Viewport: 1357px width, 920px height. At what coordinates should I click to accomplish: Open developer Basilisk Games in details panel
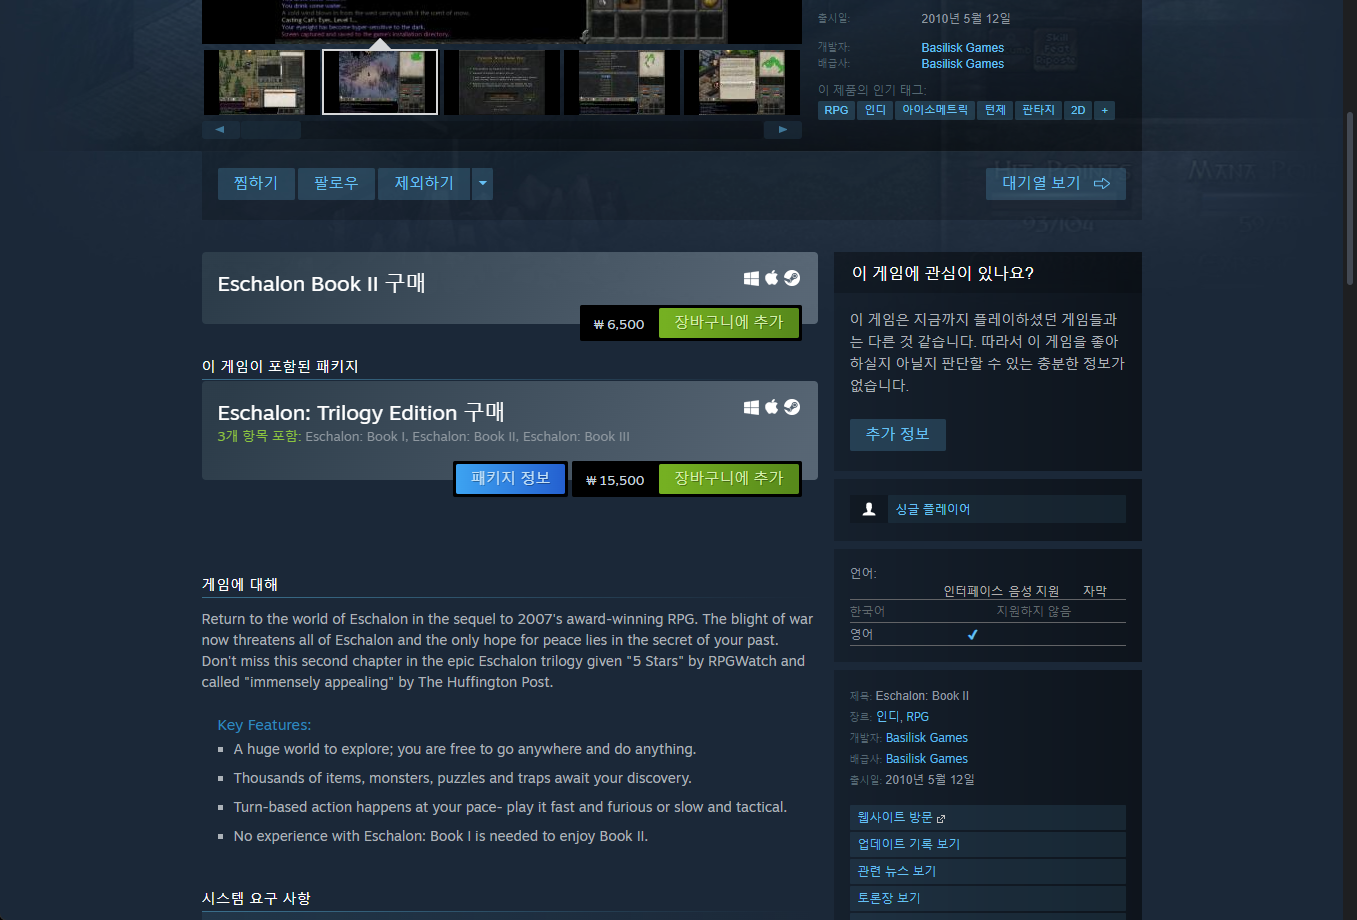926,738
